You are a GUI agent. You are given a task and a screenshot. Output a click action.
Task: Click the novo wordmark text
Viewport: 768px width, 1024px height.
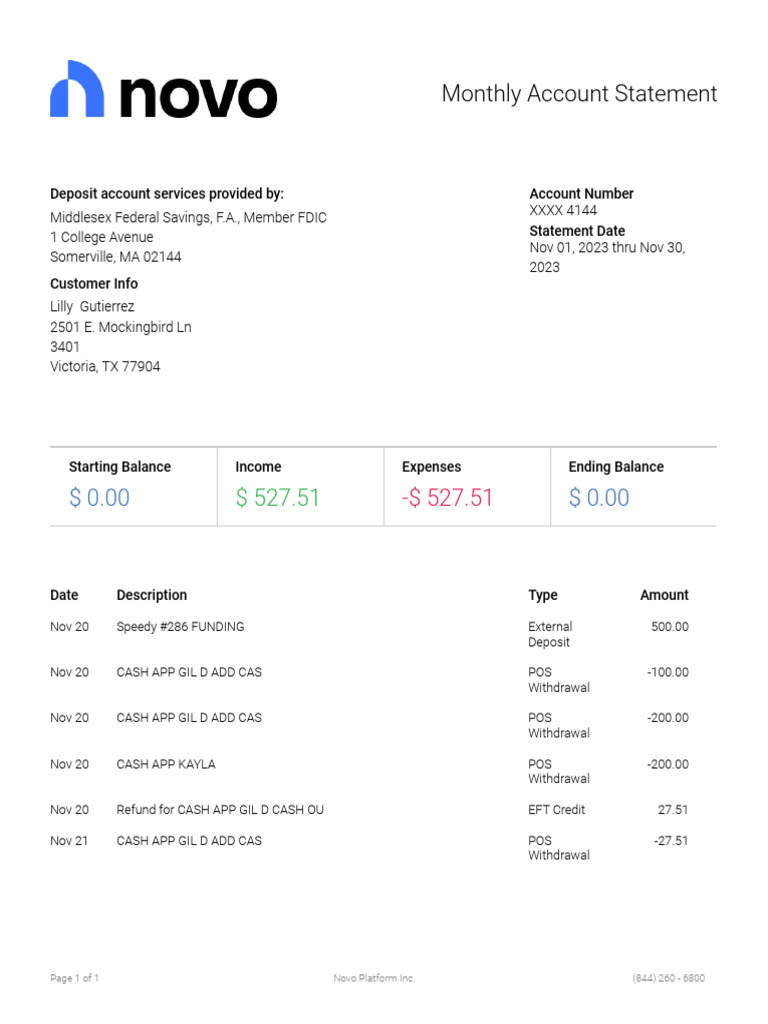point(199,97)
